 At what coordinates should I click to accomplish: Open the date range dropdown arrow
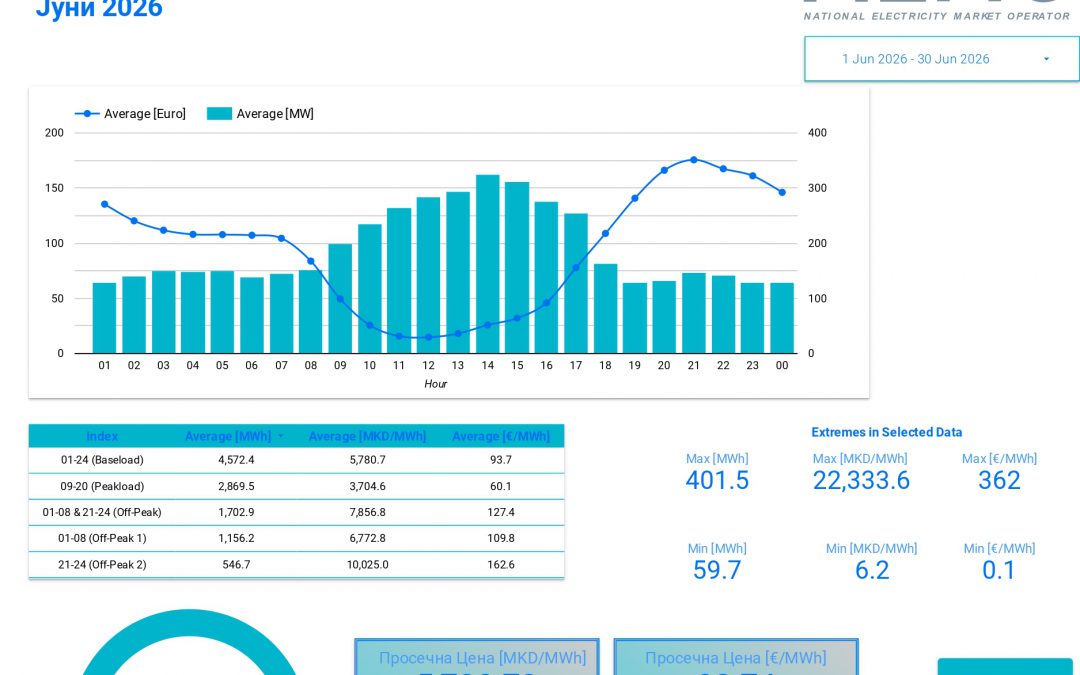coord(1046,59)
